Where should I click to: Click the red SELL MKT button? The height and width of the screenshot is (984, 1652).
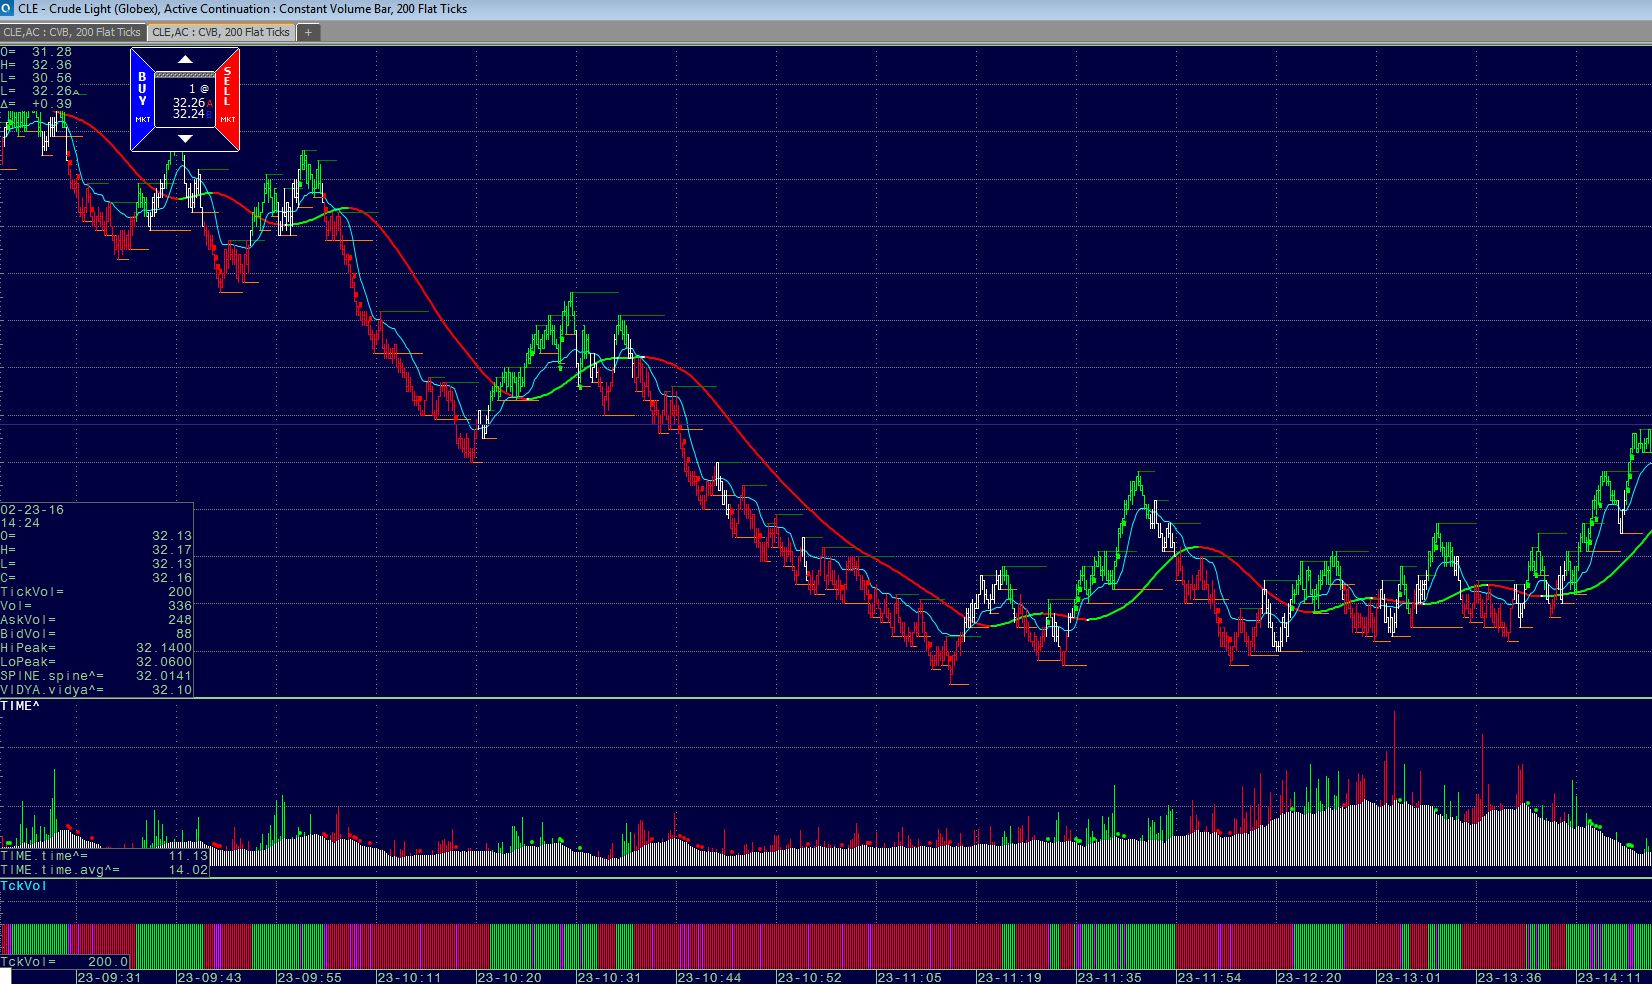pos(228,98)
